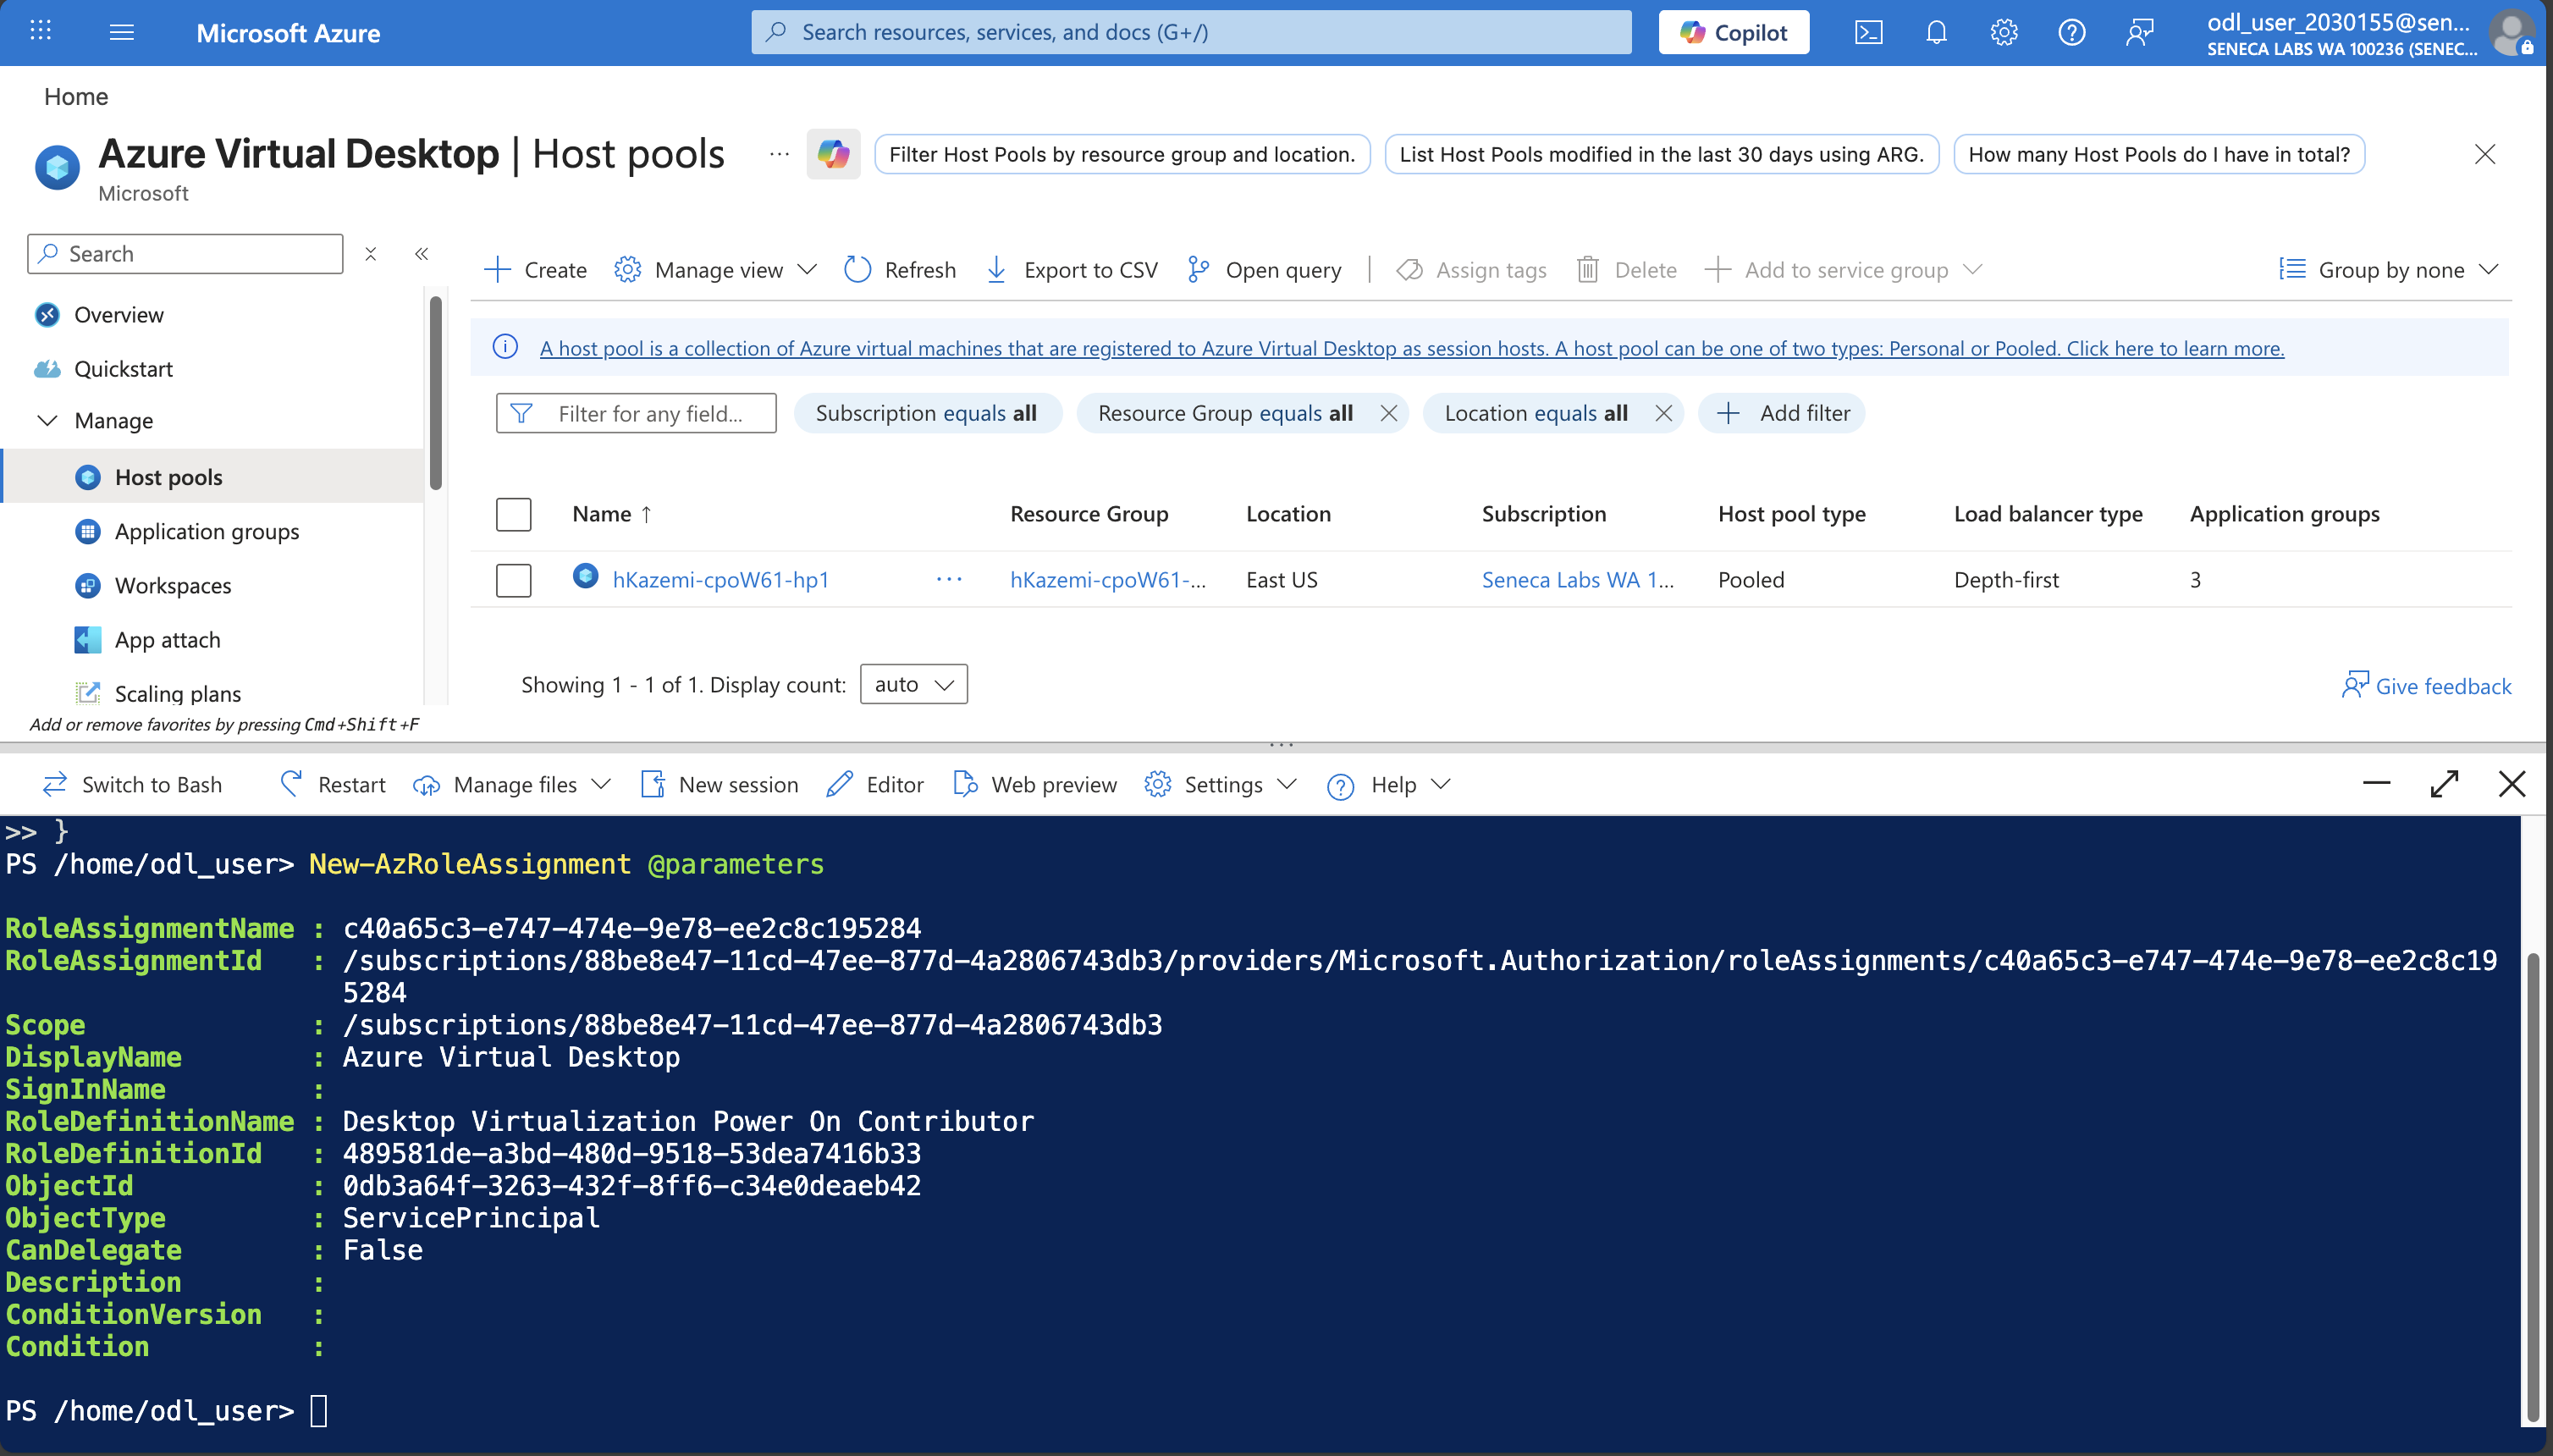Viewport: 2553px width, 1456px height.
Task: Open the notifications bell
Action: 1936,32
